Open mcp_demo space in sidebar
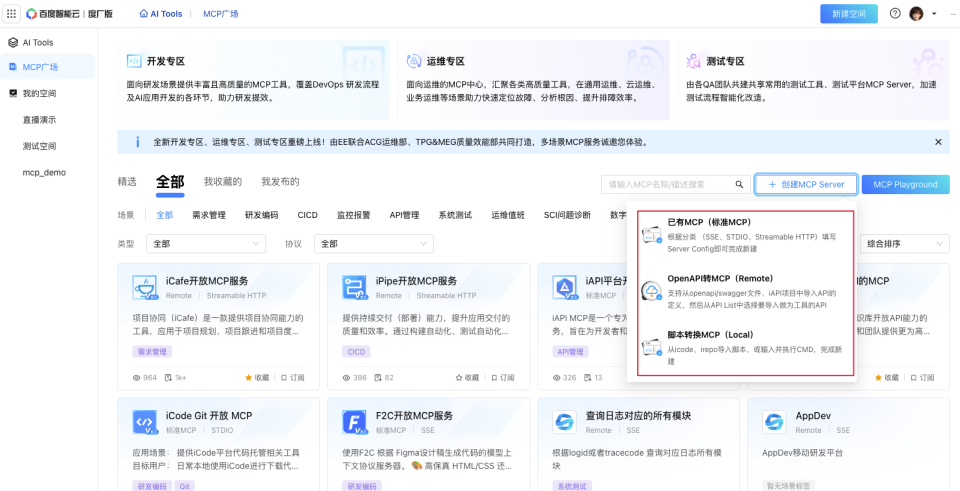The height and width of the screenshot is (491, 960). [44, 173]
